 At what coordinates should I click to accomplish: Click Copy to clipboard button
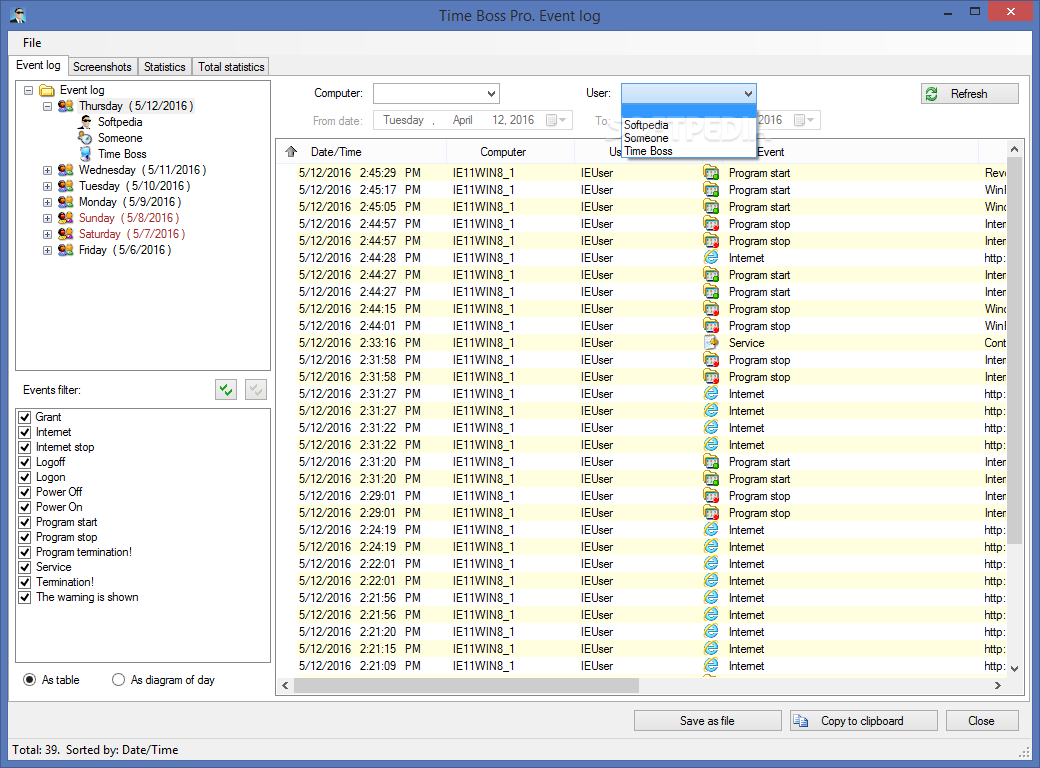coord(863,721)
